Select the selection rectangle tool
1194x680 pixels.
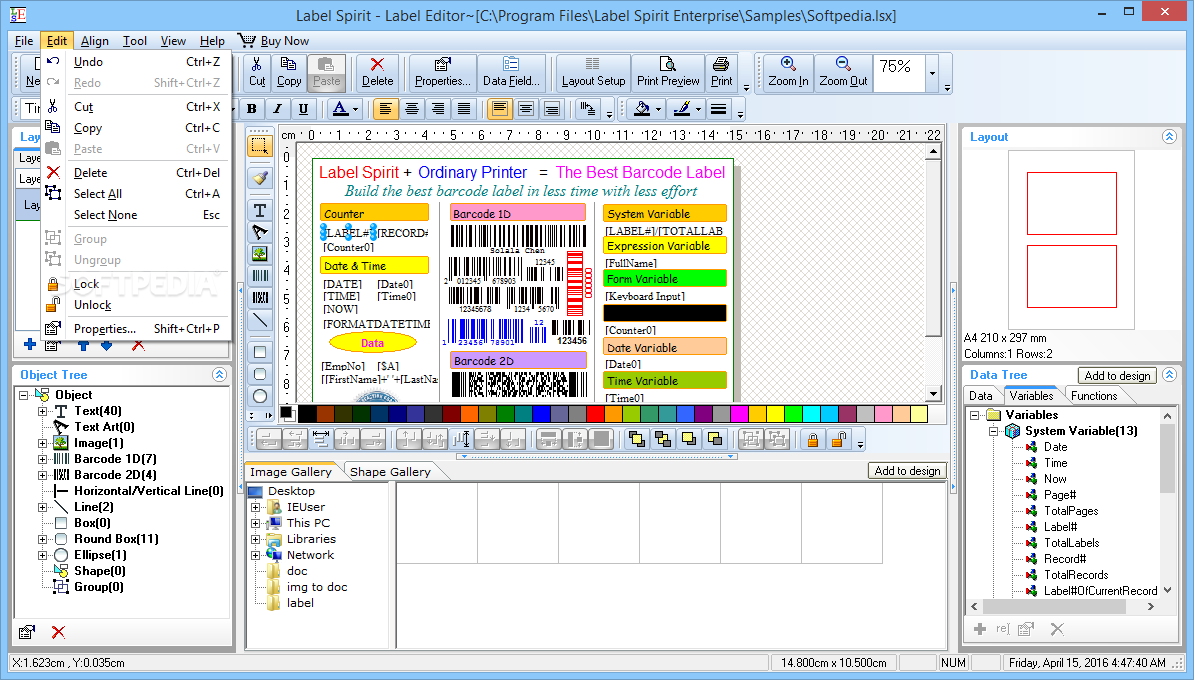(x=260, y=145)
